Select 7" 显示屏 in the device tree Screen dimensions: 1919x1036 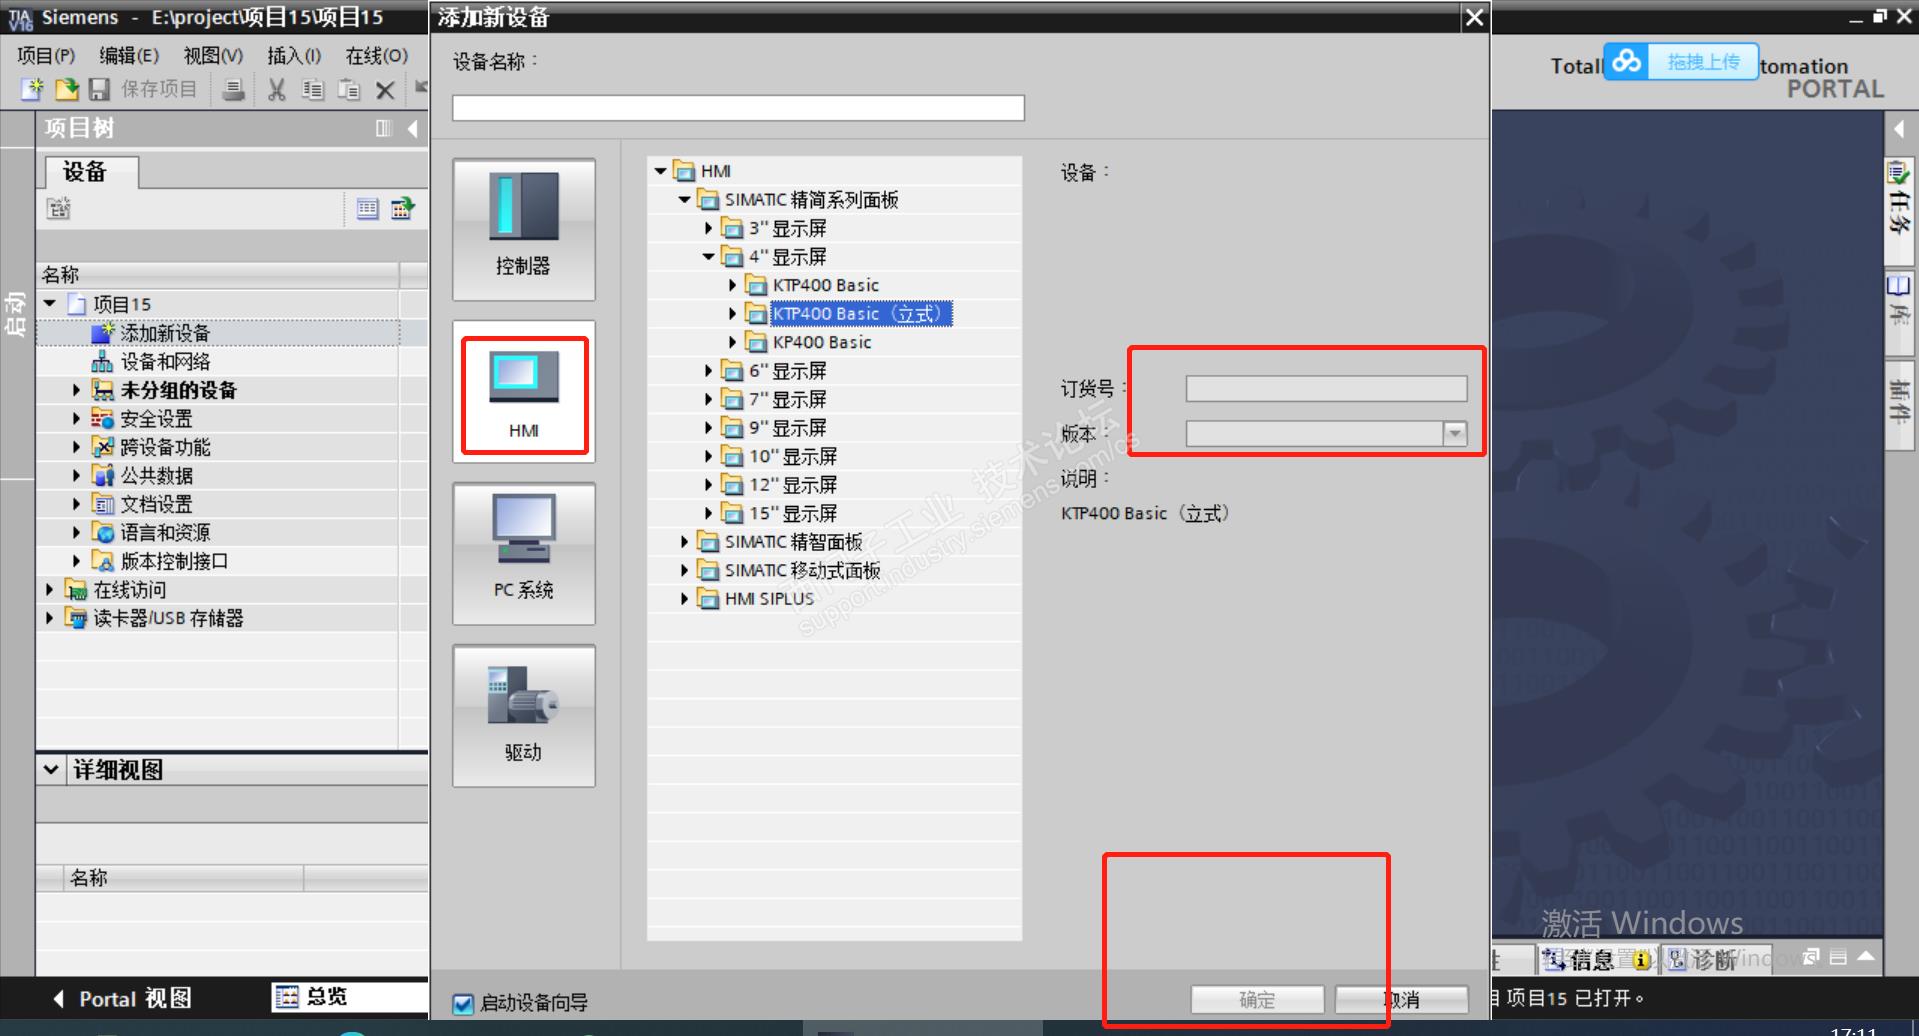(x=788, y=400)
